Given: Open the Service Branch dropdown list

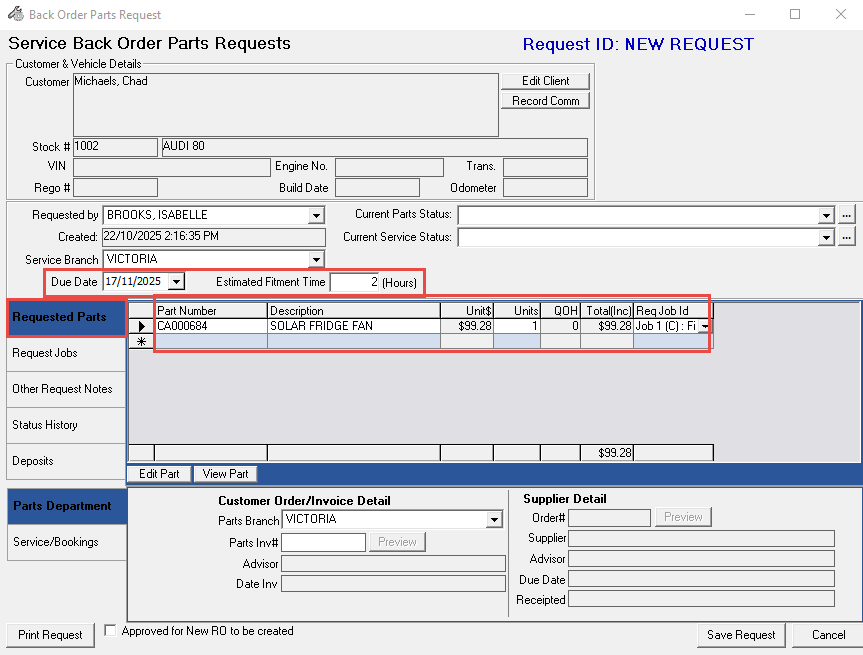Looking at the screenshot, I should (316, 260).
